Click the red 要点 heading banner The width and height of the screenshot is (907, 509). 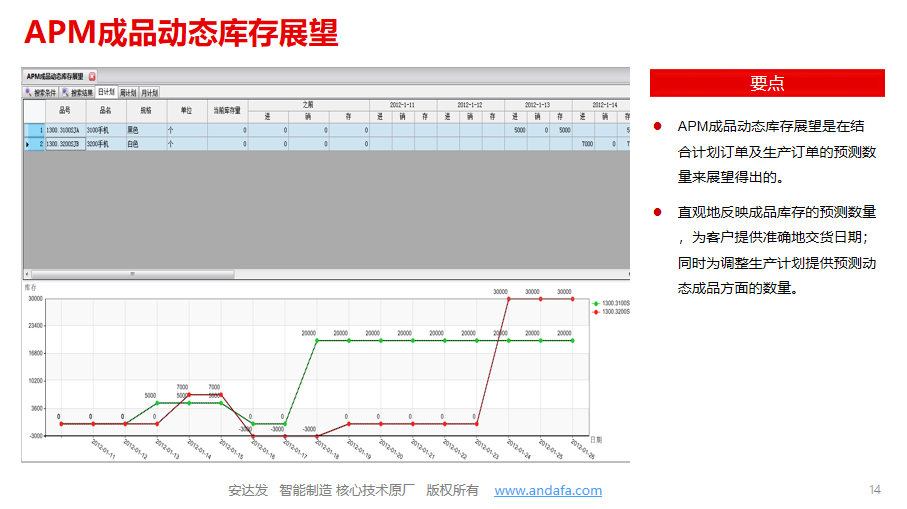coord(767,83)
